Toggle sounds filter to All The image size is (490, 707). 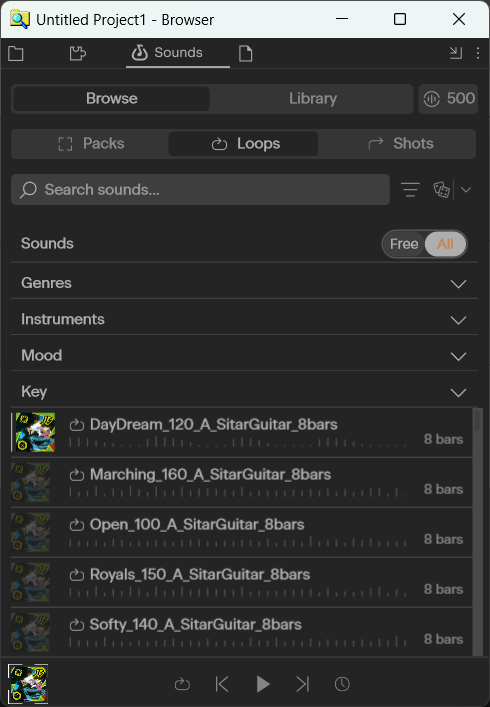click(x=445, y=244)
